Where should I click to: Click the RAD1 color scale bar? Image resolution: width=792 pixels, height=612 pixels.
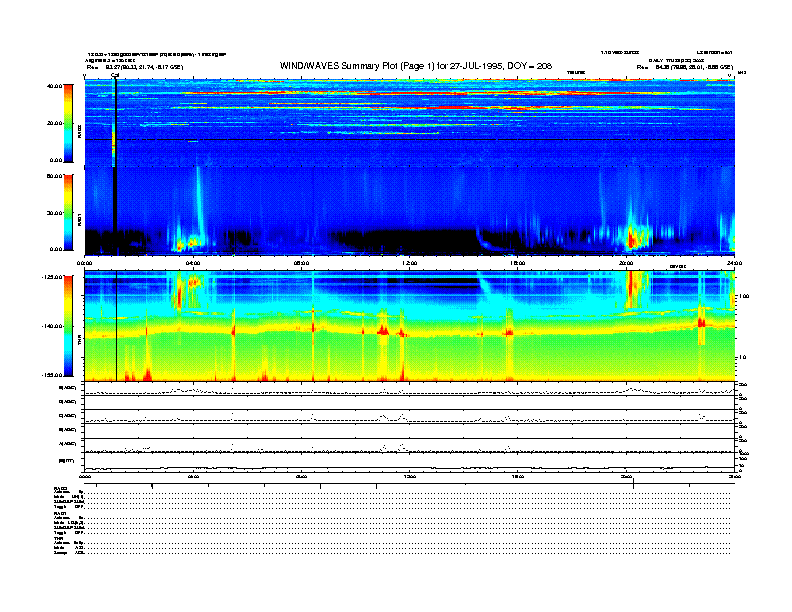(68, 212)
